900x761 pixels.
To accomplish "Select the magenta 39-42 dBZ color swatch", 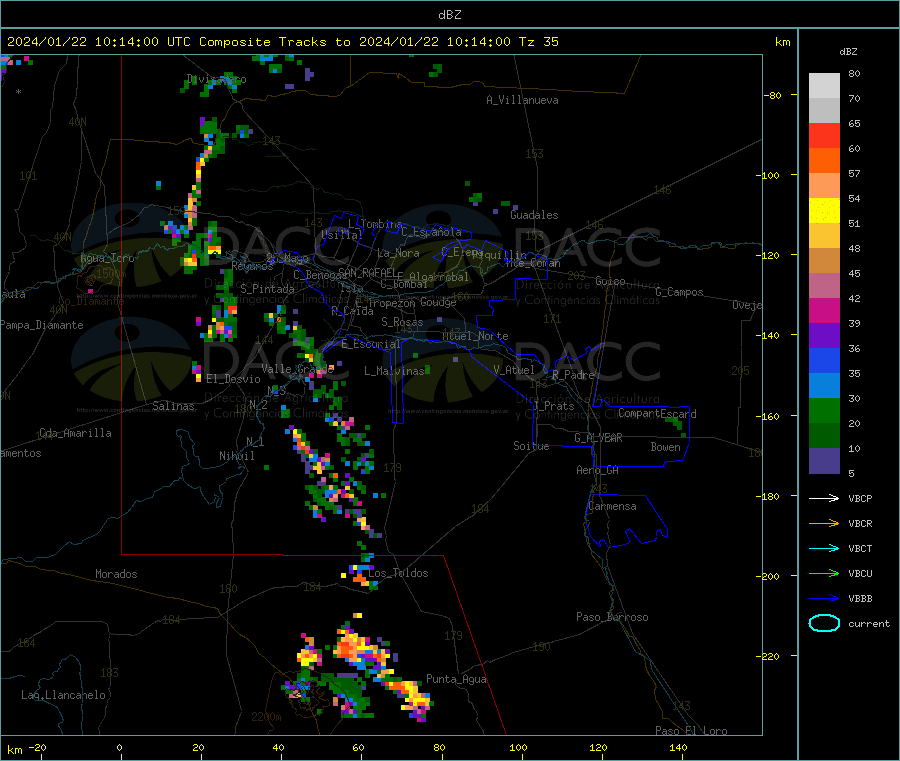I will 824,311.
